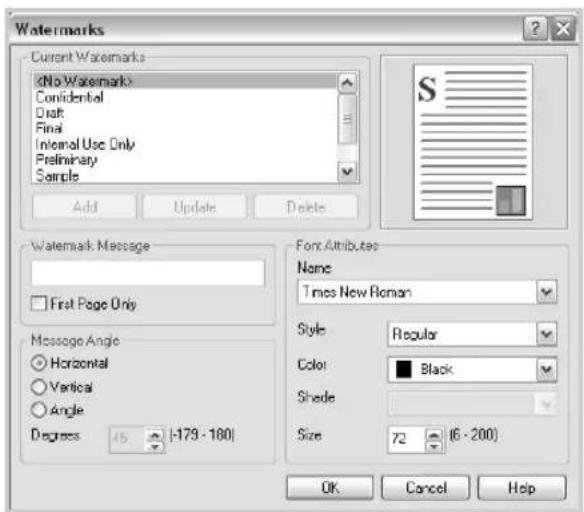Click the Size value field showing 72
Image resolution: width=584 pixels, height=512 pixels.
pos(406,439)
